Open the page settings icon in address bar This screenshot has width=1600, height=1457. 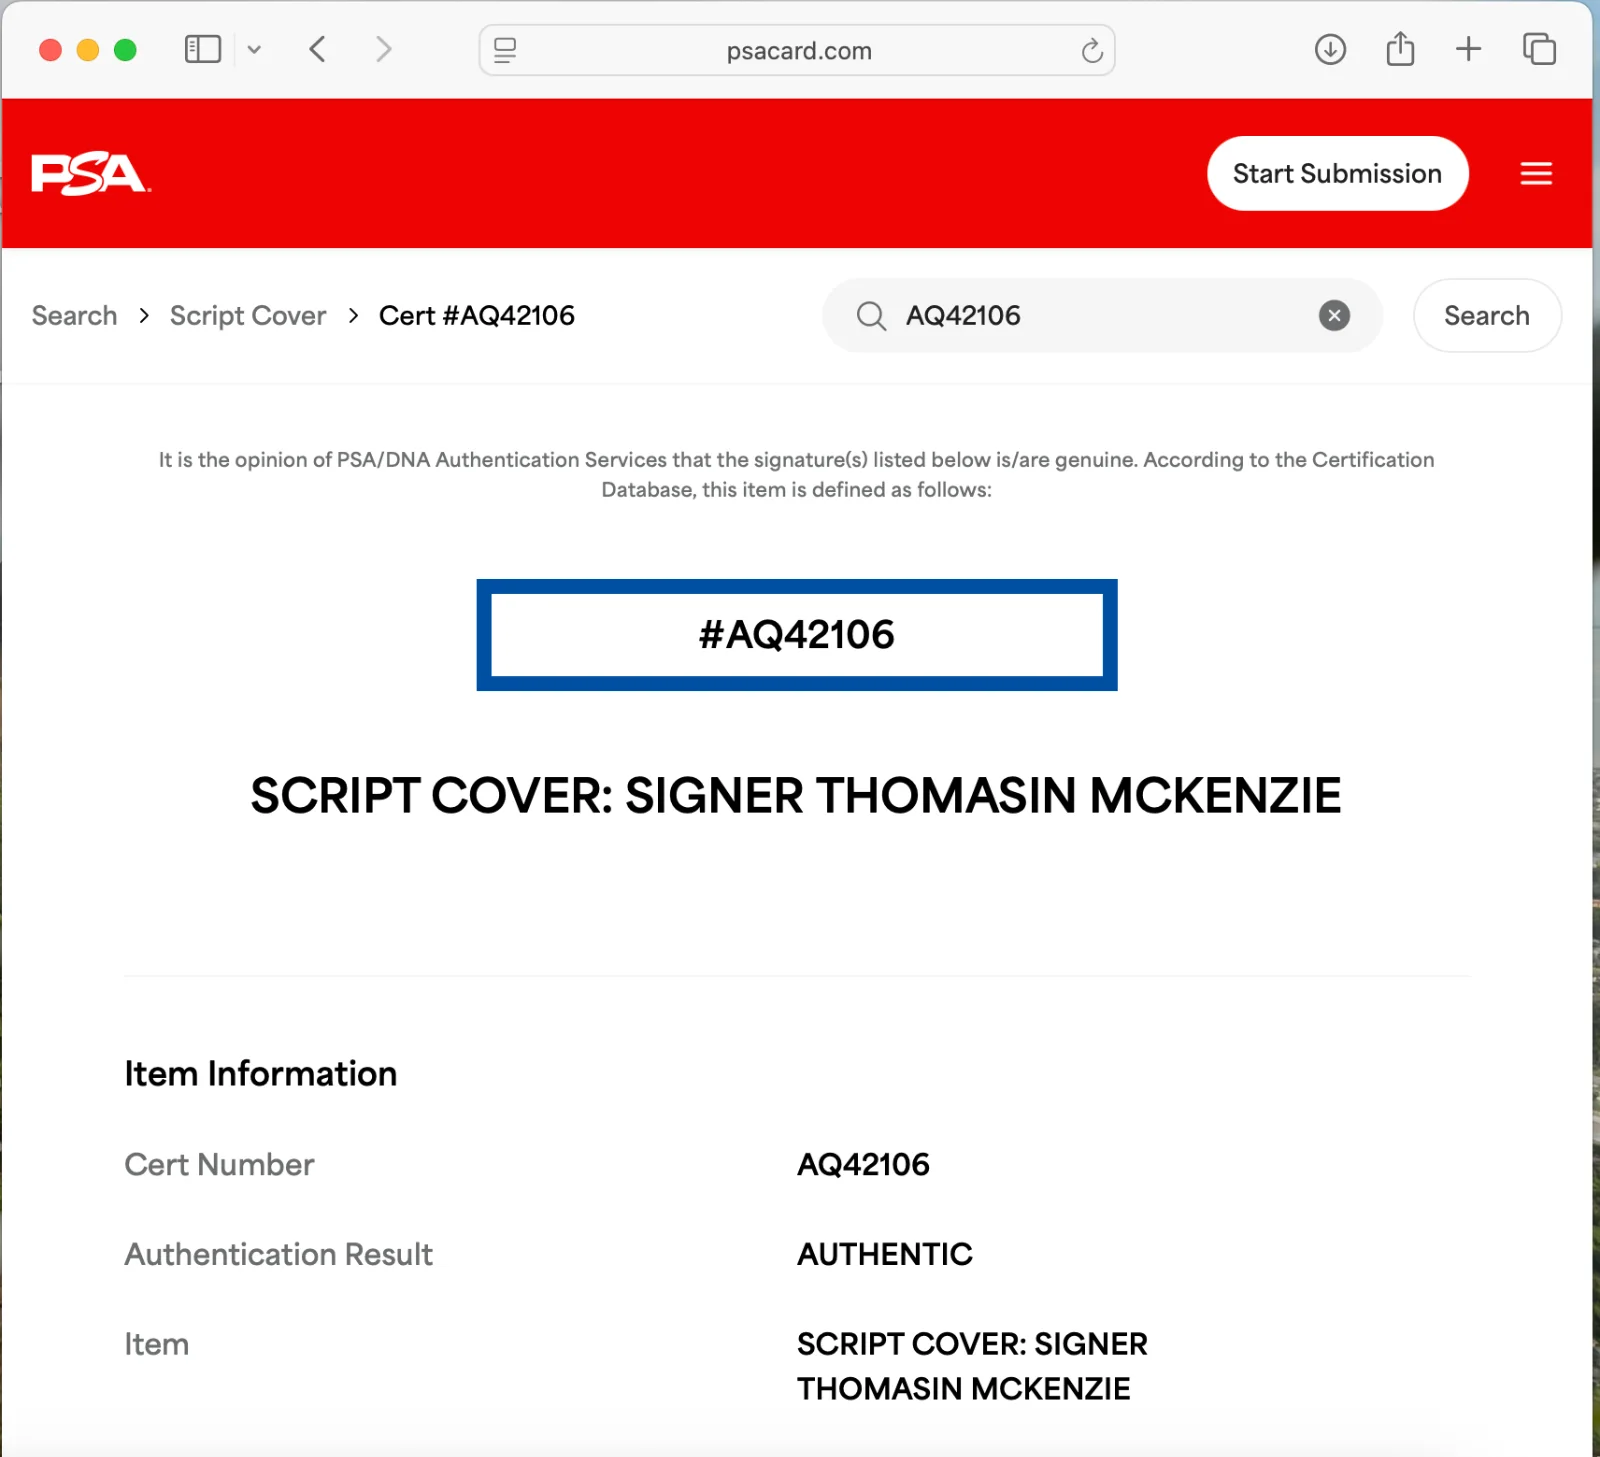506,50
